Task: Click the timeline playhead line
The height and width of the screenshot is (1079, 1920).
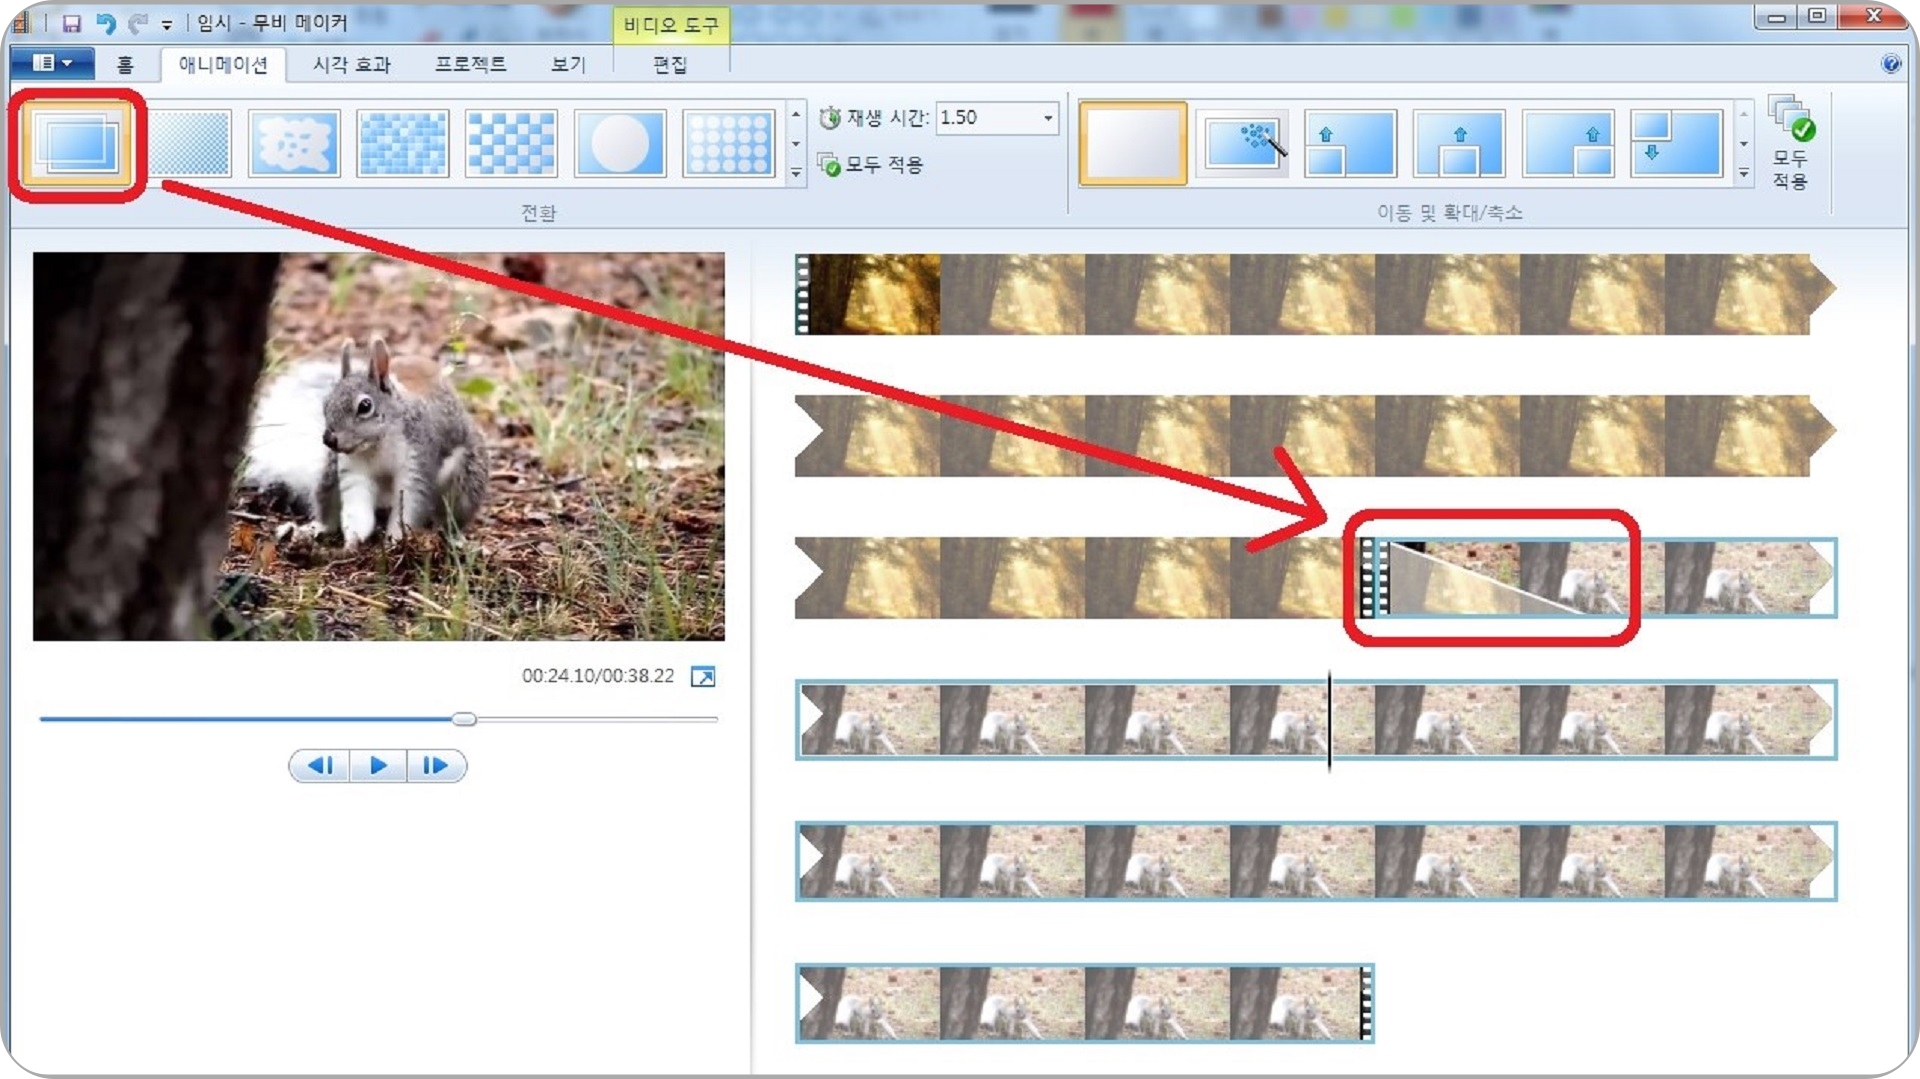Action: tap(1329, 720)
